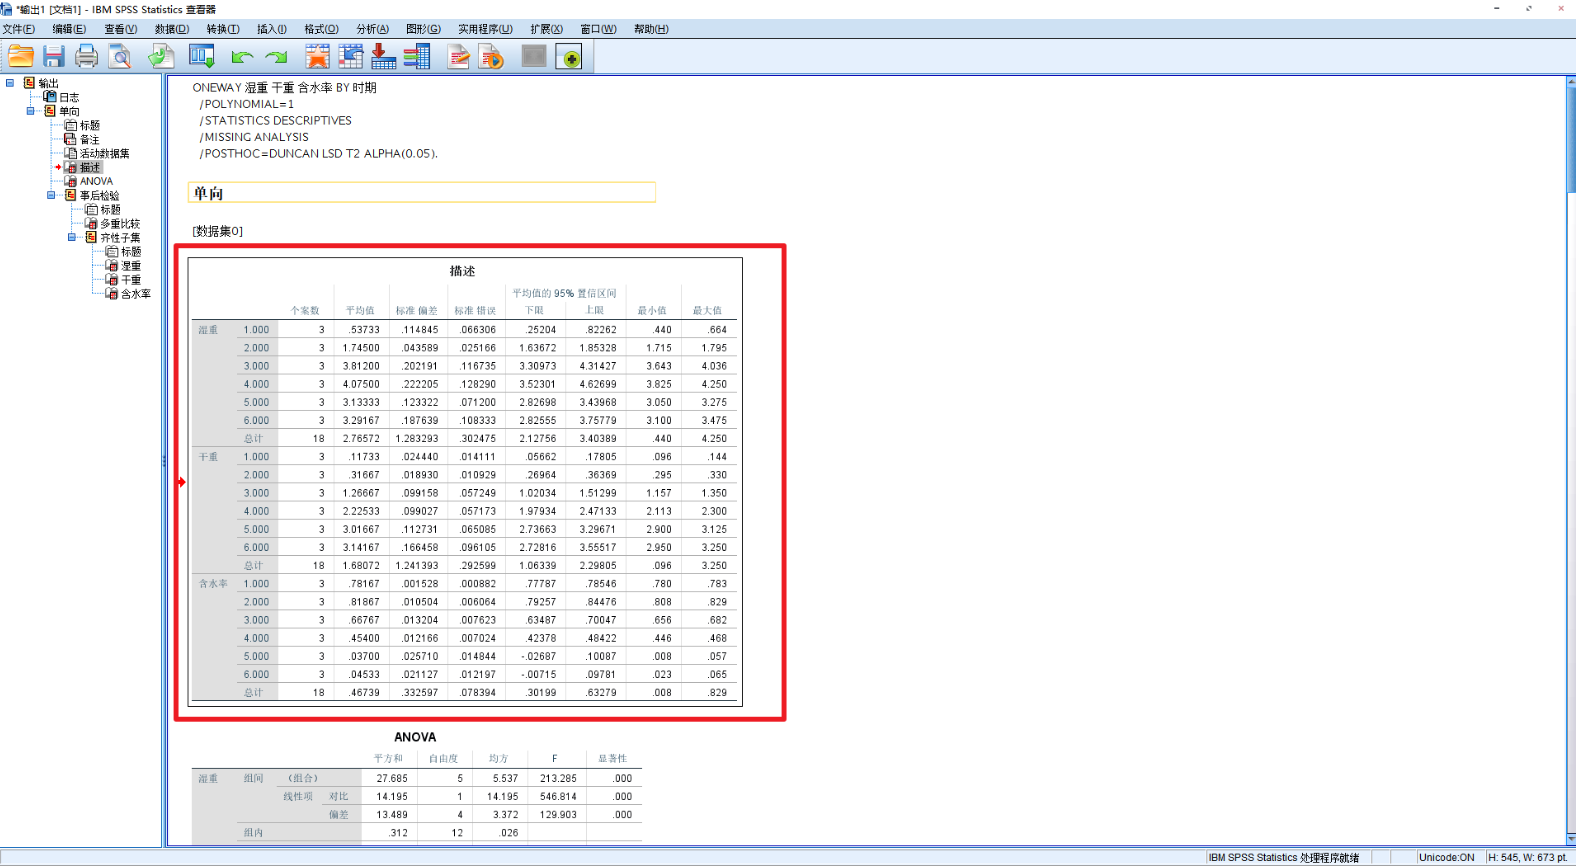Open the 扩展(X) menu
This screenshot has height=866, width=1576.
pos(546,29)
